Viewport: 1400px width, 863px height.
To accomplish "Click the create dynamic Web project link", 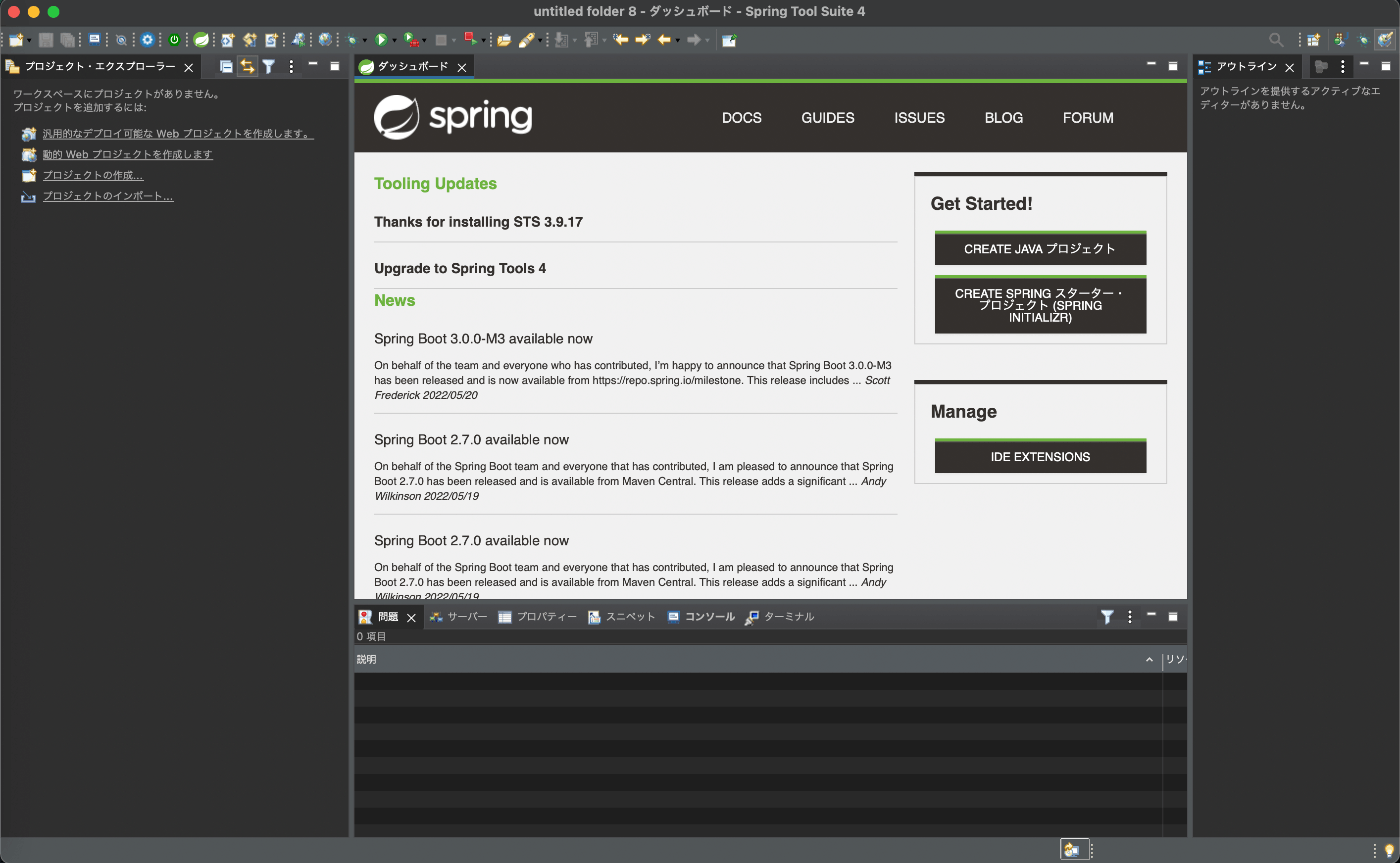I will pos(127,154).
